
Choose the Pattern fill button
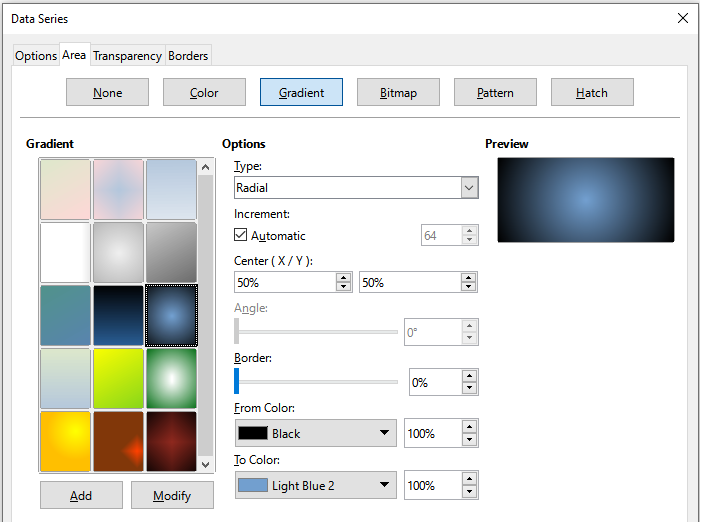[x=495, y=93]
